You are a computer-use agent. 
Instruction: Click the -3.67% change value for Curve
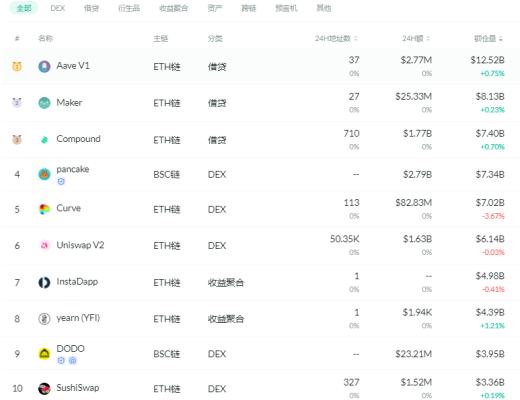(x=493, y=216)
